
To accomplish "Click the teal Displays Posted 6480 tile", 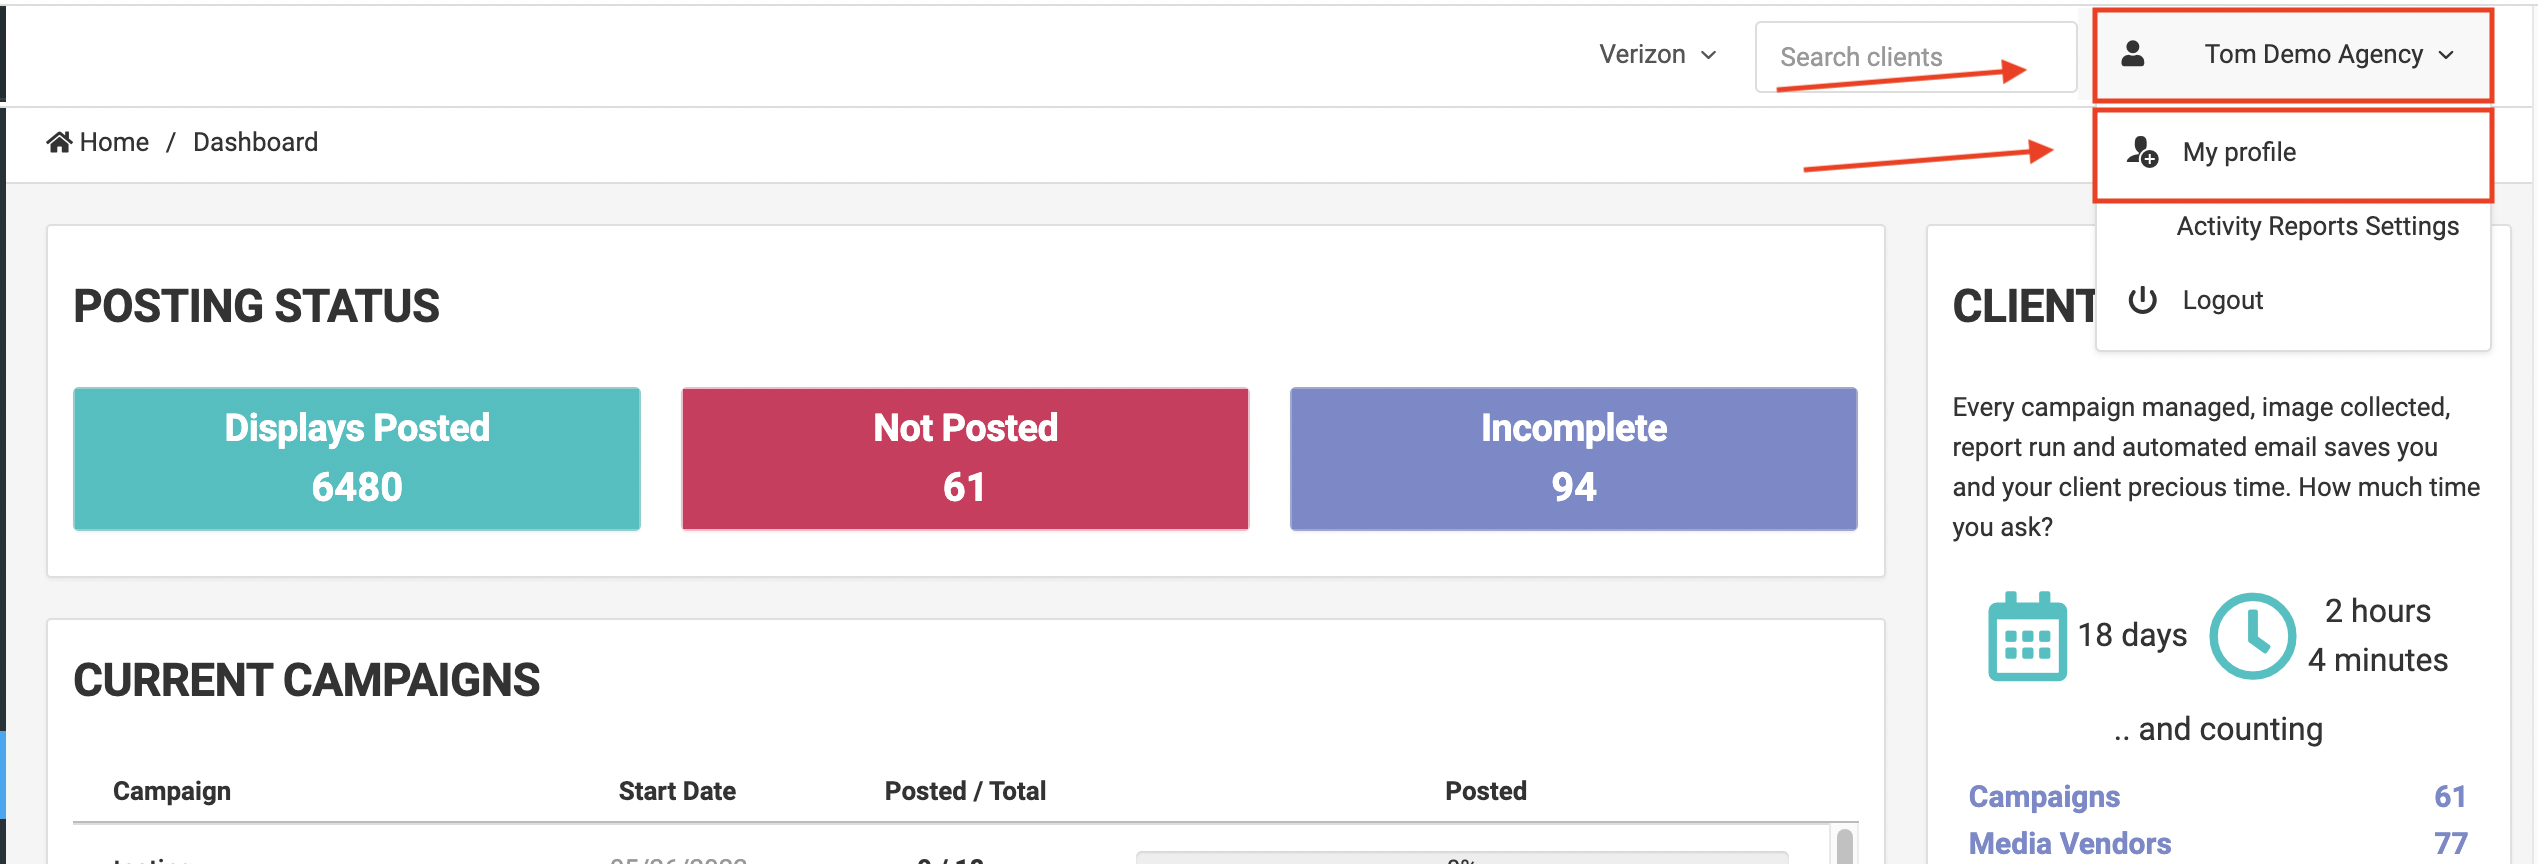I will pos(357,459).
